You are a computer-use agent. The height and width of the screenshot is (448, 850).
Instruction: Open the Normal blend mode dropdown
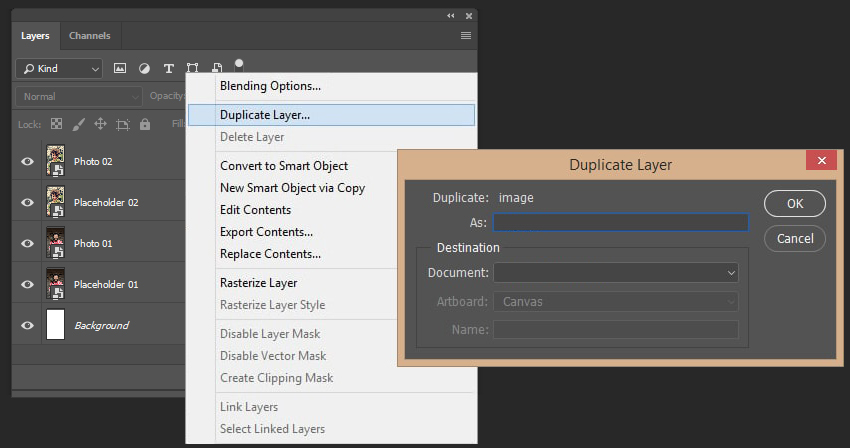tap(79, 97)
